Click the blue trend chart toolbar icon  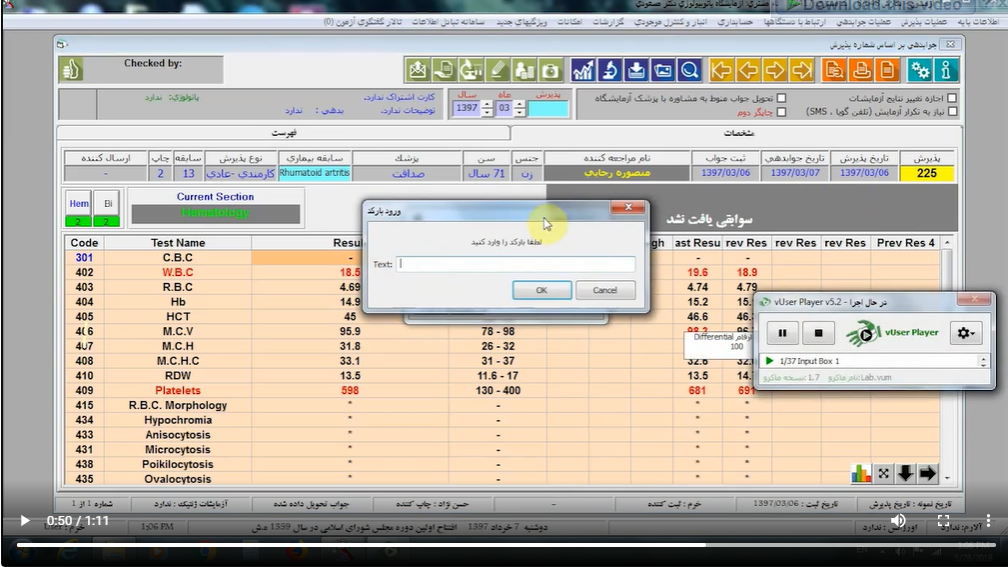[x=583, y=70]
